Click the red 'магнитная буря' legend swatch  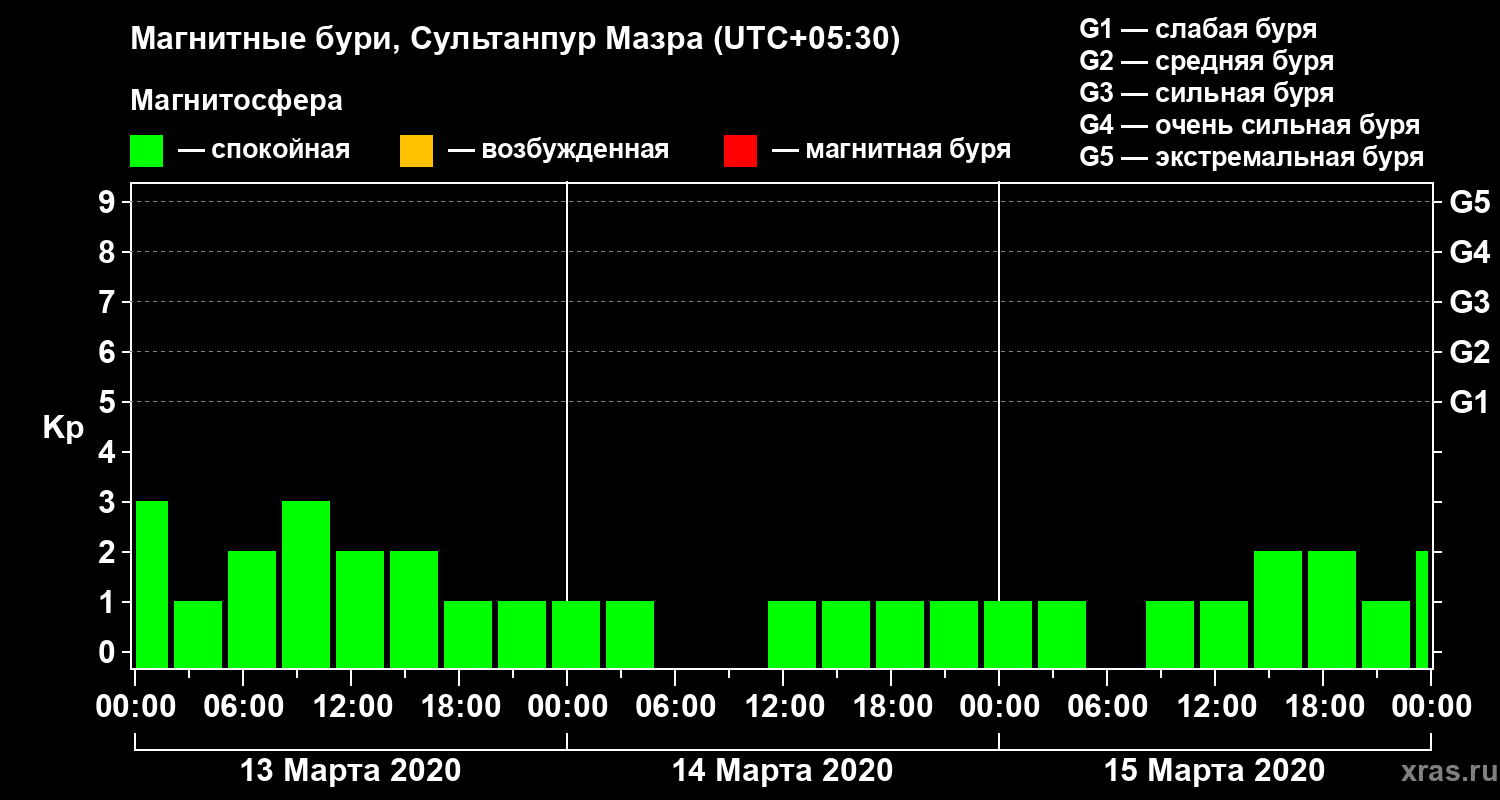point(740,150)
